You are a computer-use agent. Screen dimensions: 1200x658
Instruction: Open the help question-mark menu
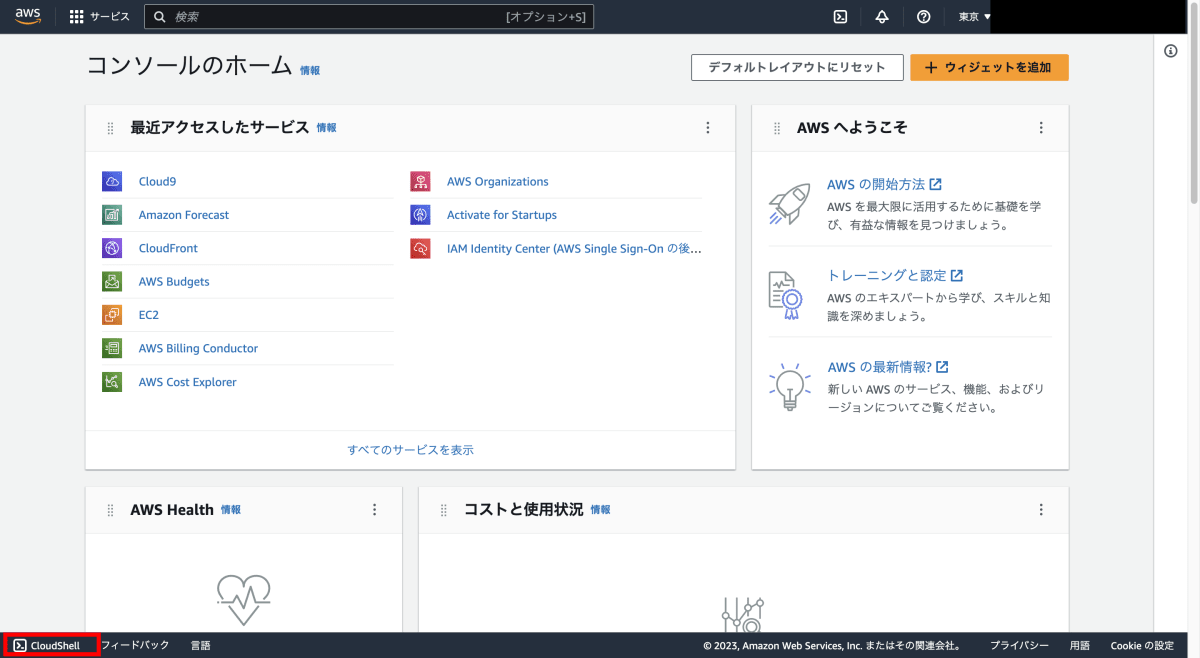923,17
